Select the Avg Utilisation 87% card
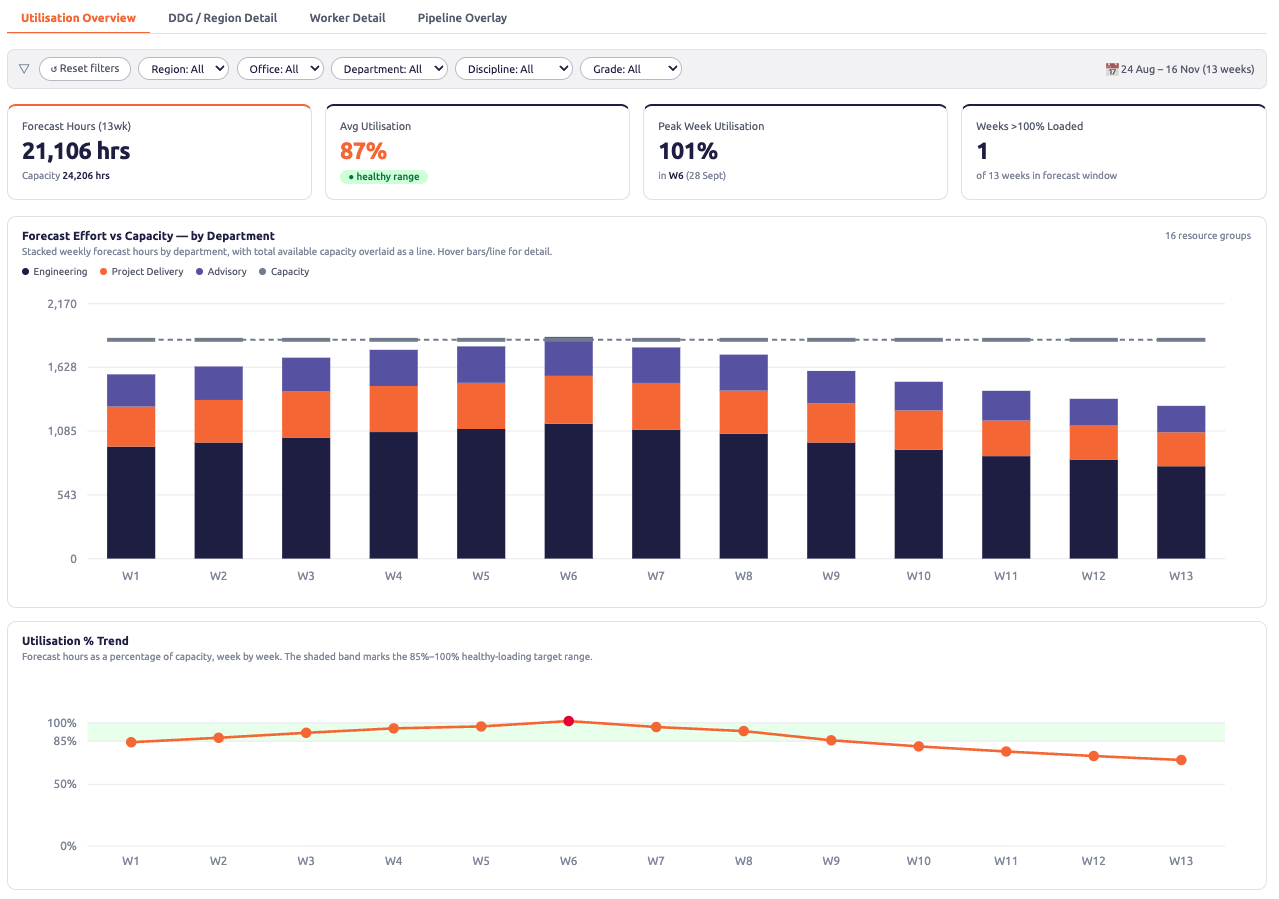 [478, 152]
